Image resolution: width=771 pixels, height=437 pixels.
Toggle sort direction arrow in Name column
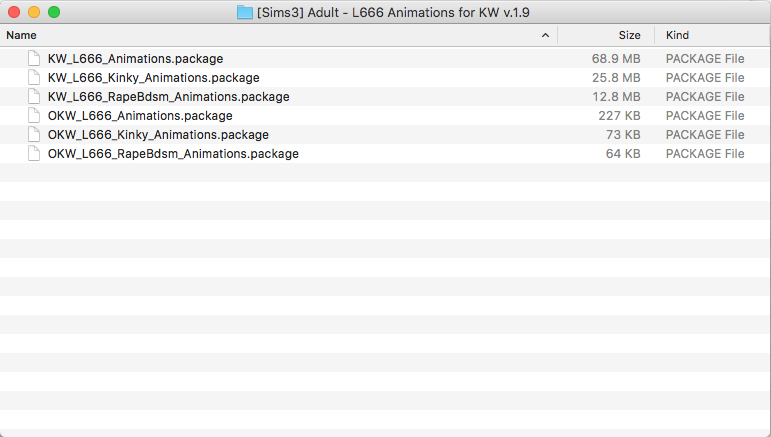pyautogui.click(x=545, y=35)
